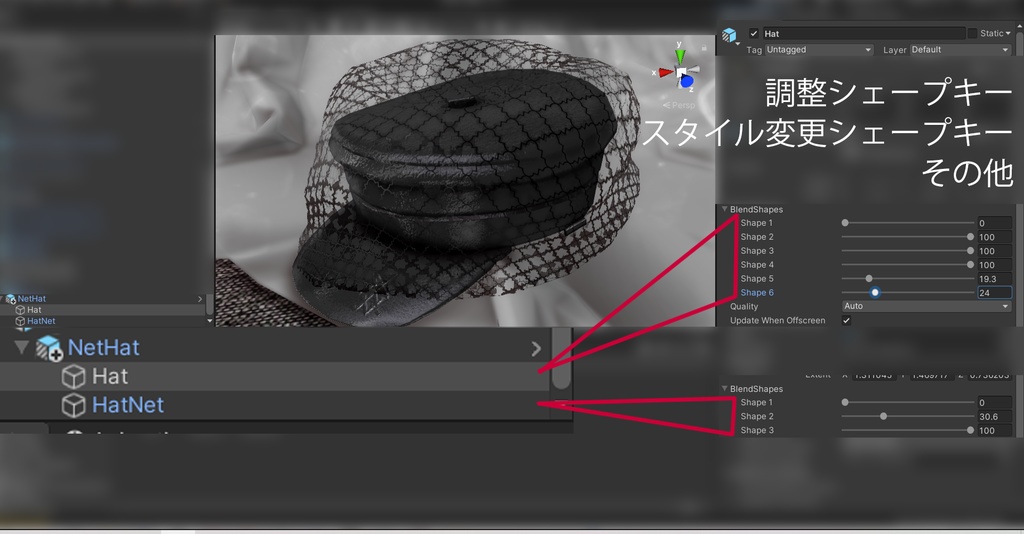Toggle the lock icon above the scene gizmo
The image size is (1024, 534).
704,48
